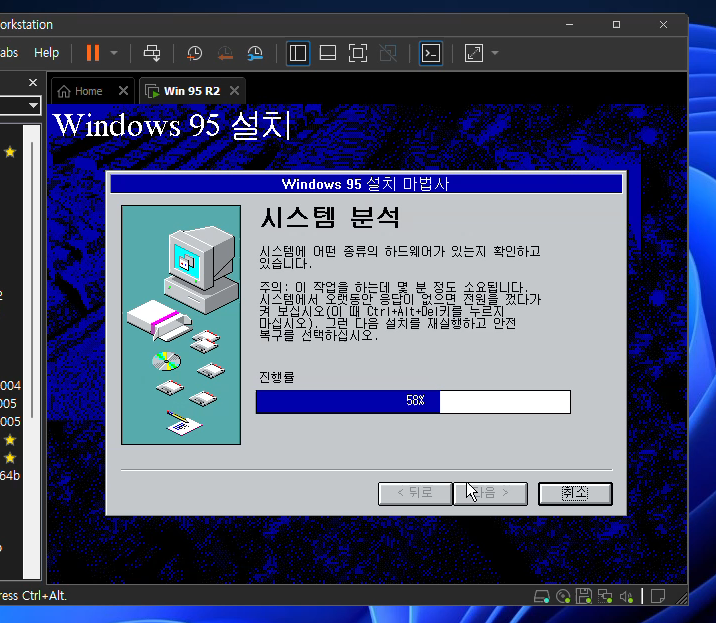Open the library search dropdown arrow
The height and width of the screenshot is (623, 716).
click(x=33, y=106)
